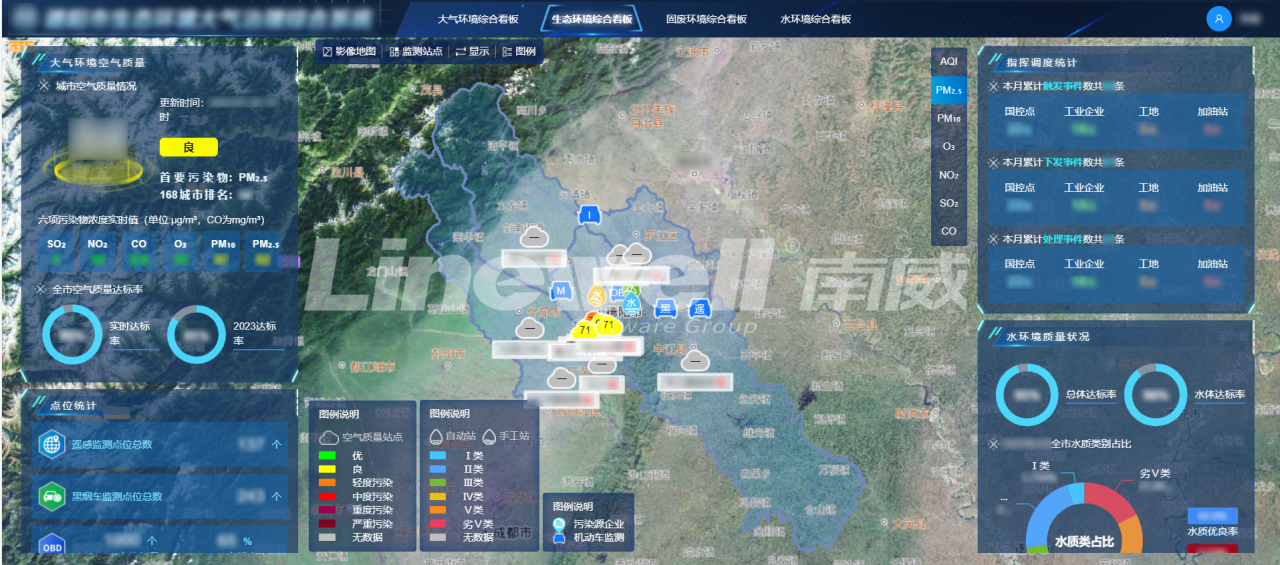1280x565 pixels.
Task: Toggle the 图例 legend visibility
Action: point(519,51)
